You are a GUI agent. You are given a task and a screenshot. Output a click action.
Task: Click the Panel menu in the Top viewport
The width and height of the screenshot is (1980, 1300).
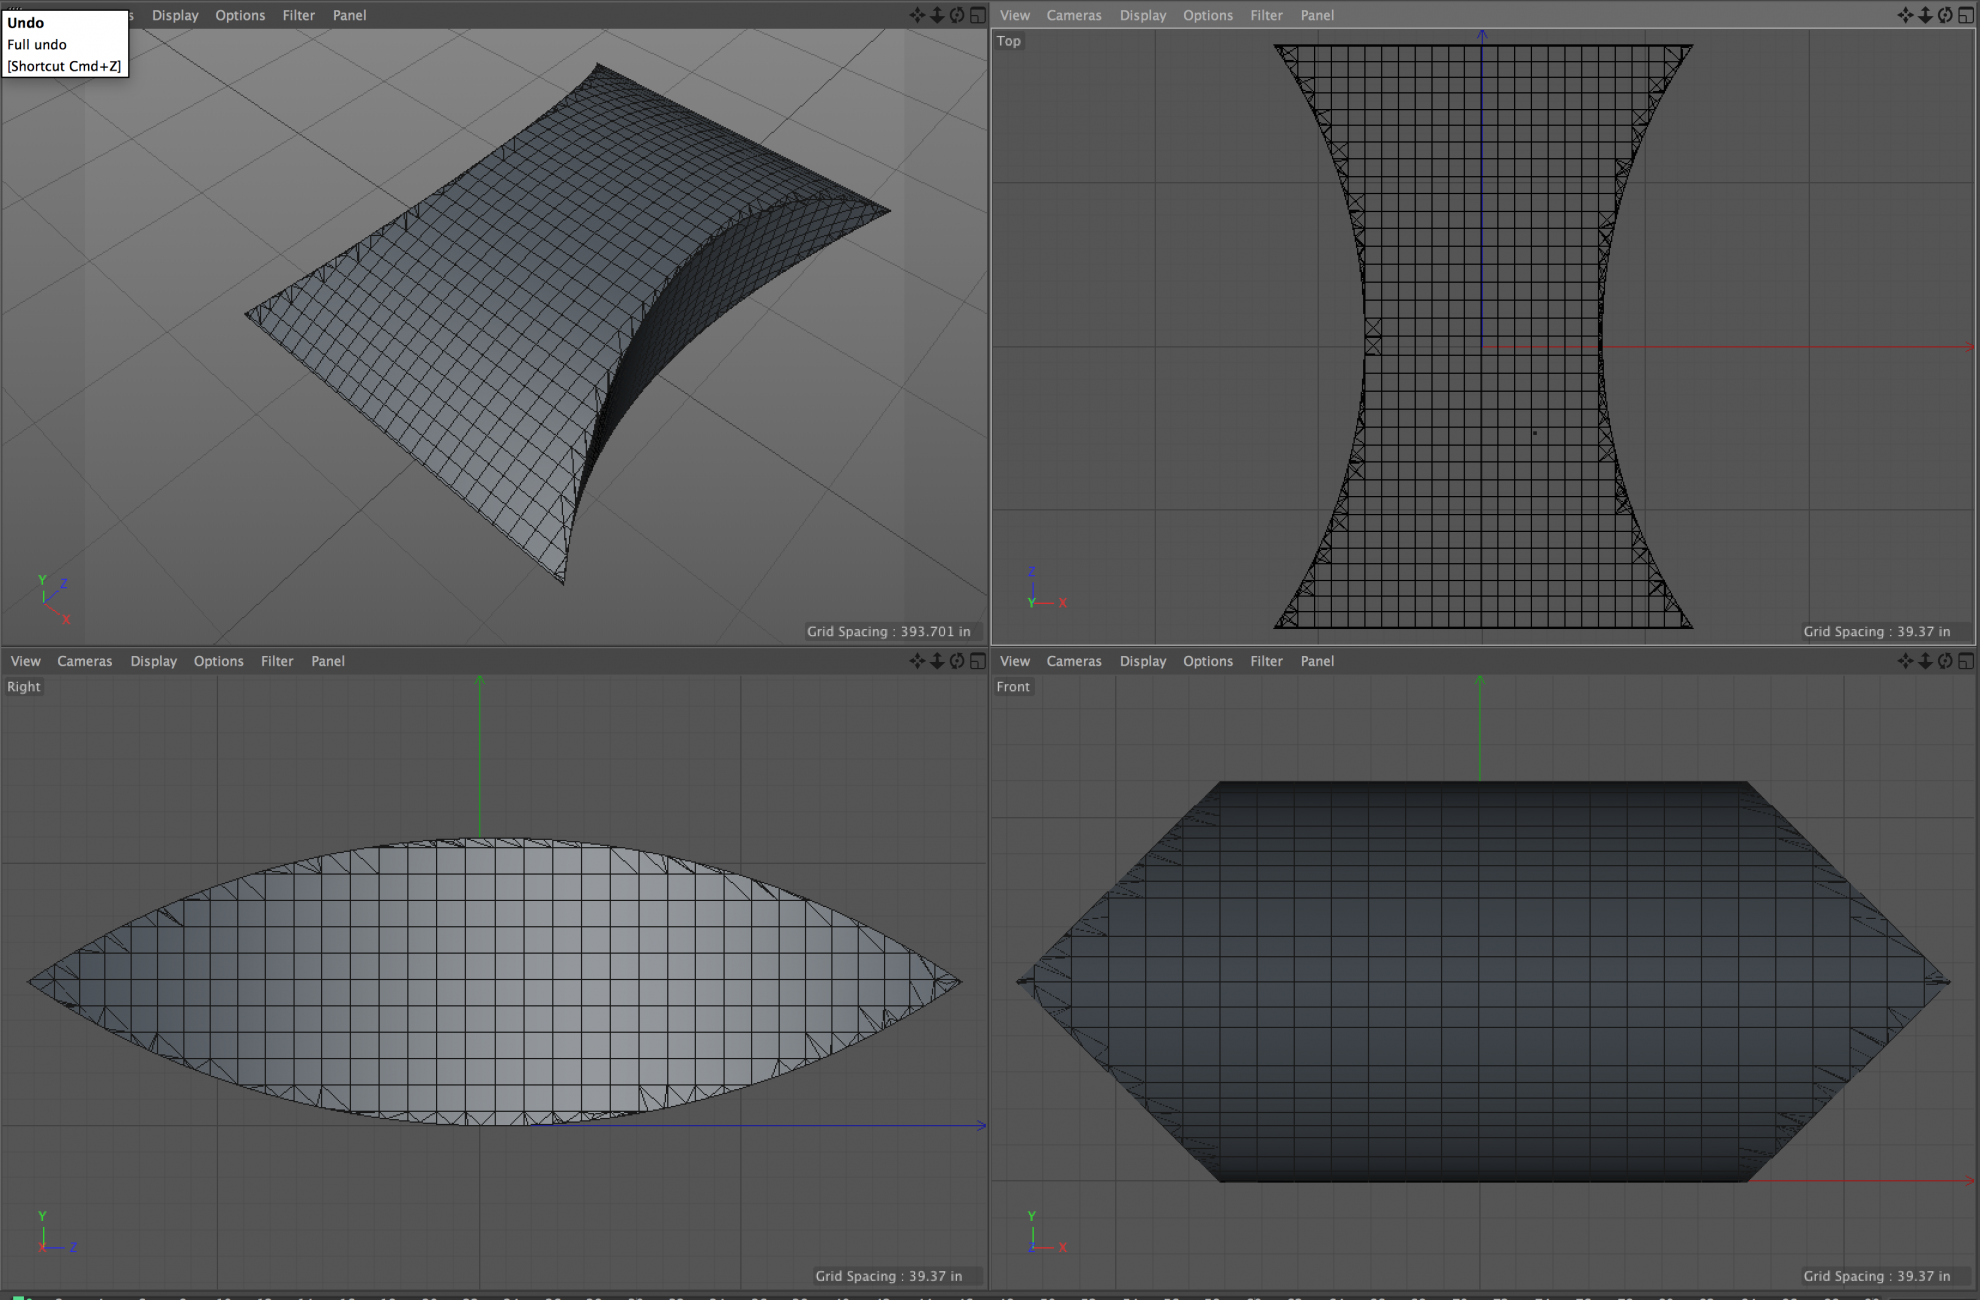pyautogui.click(x=1316, y=15)
